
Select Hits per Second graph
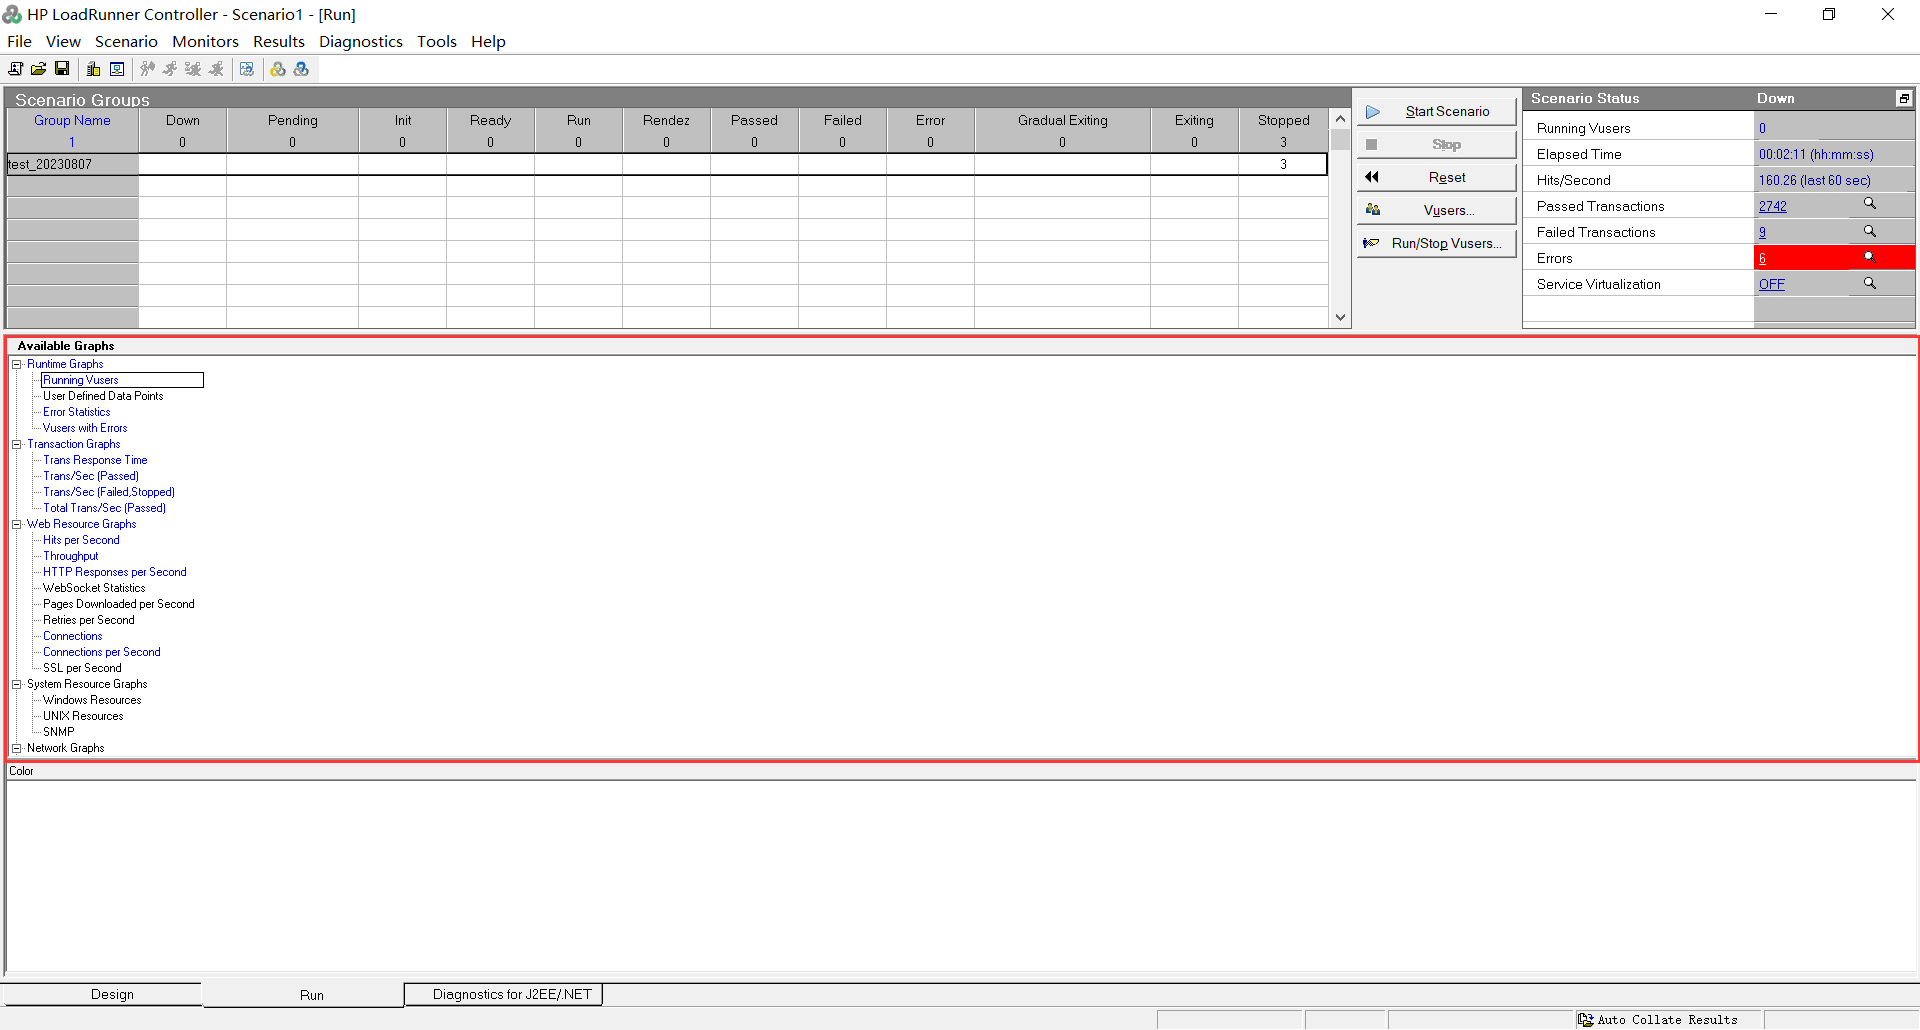coord(81,540)
